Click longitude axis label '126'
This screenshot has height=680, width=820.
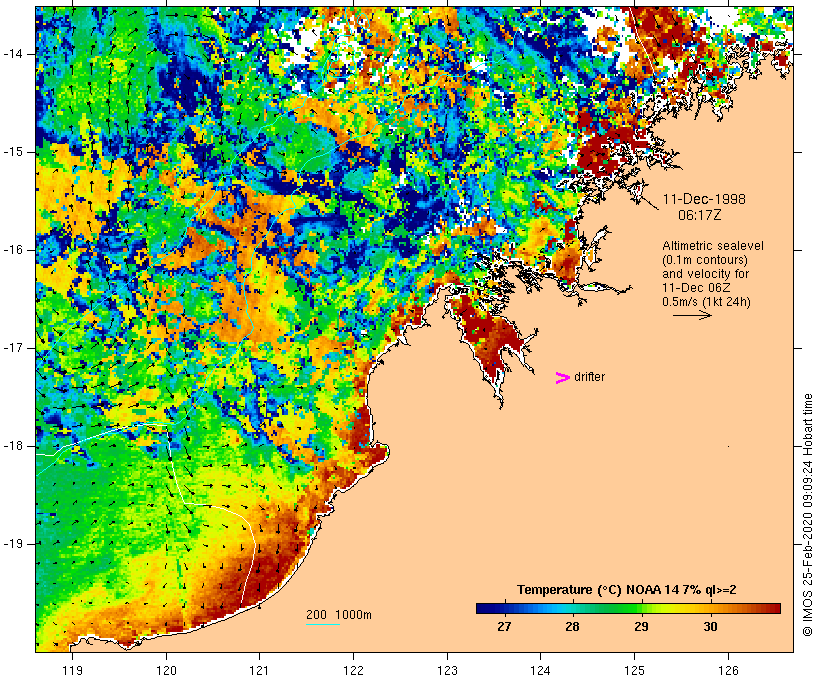[x=728, y=670]
